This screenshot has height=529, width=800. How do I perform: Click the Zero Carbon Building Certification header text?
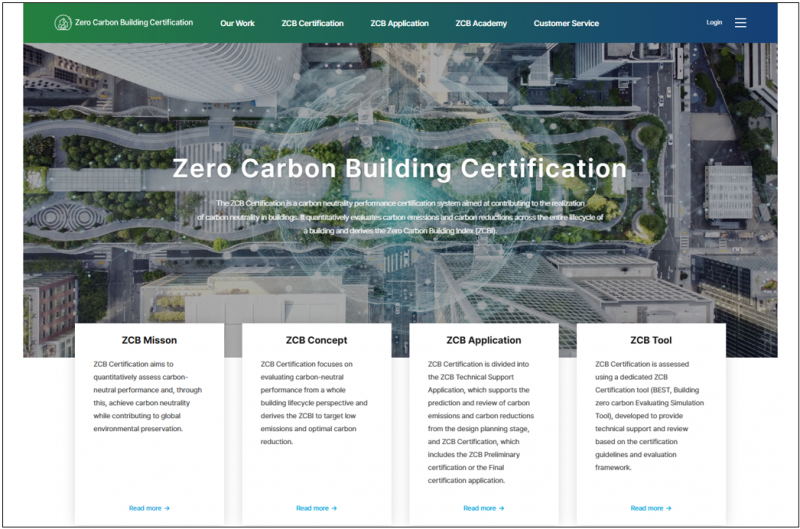[134, 22]
